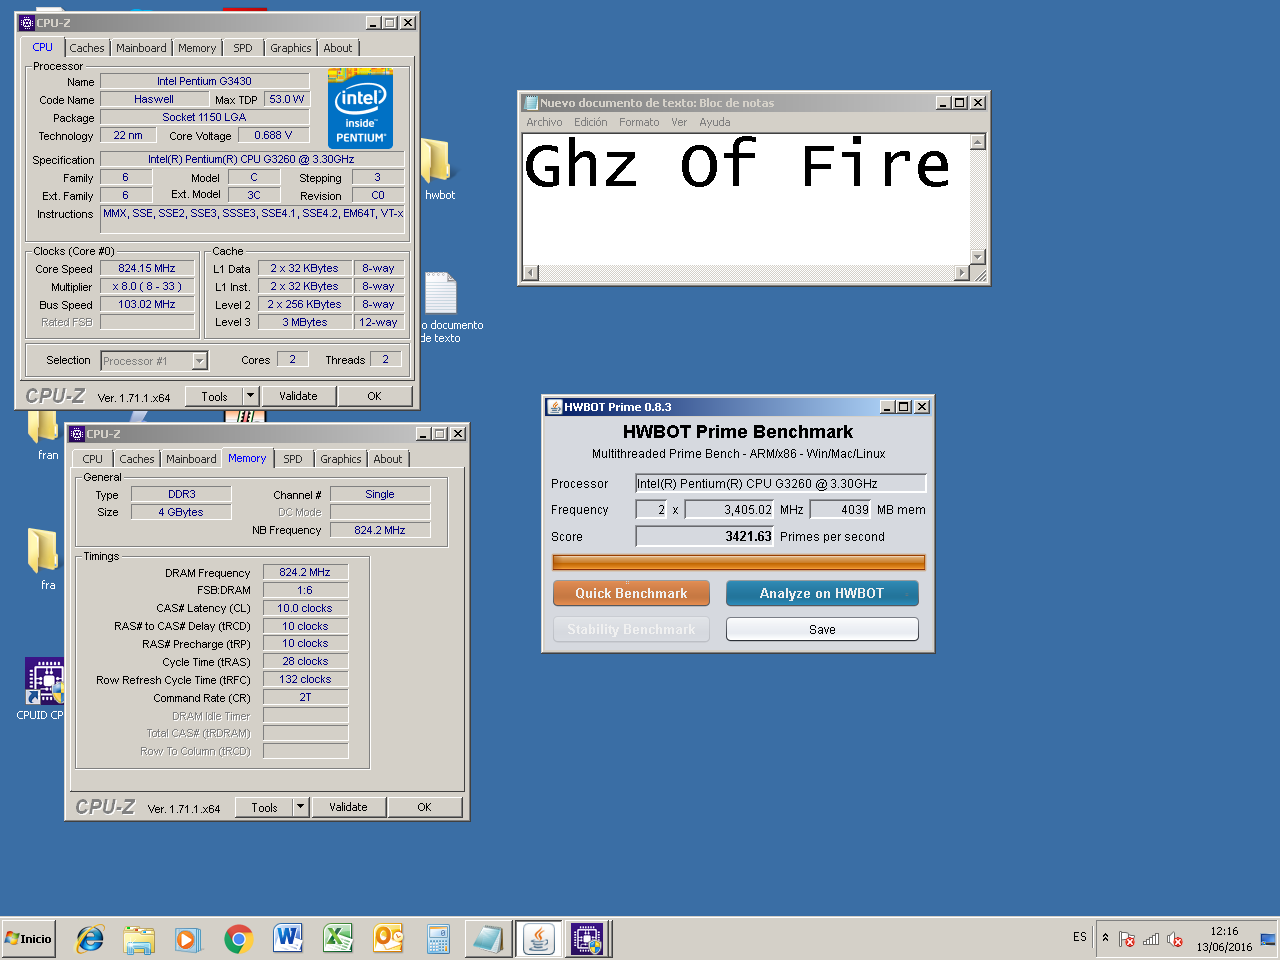The image size is (1280, 960).
Task: Click the top CPU-Z window title icon
Action: (x=27, y=23)
